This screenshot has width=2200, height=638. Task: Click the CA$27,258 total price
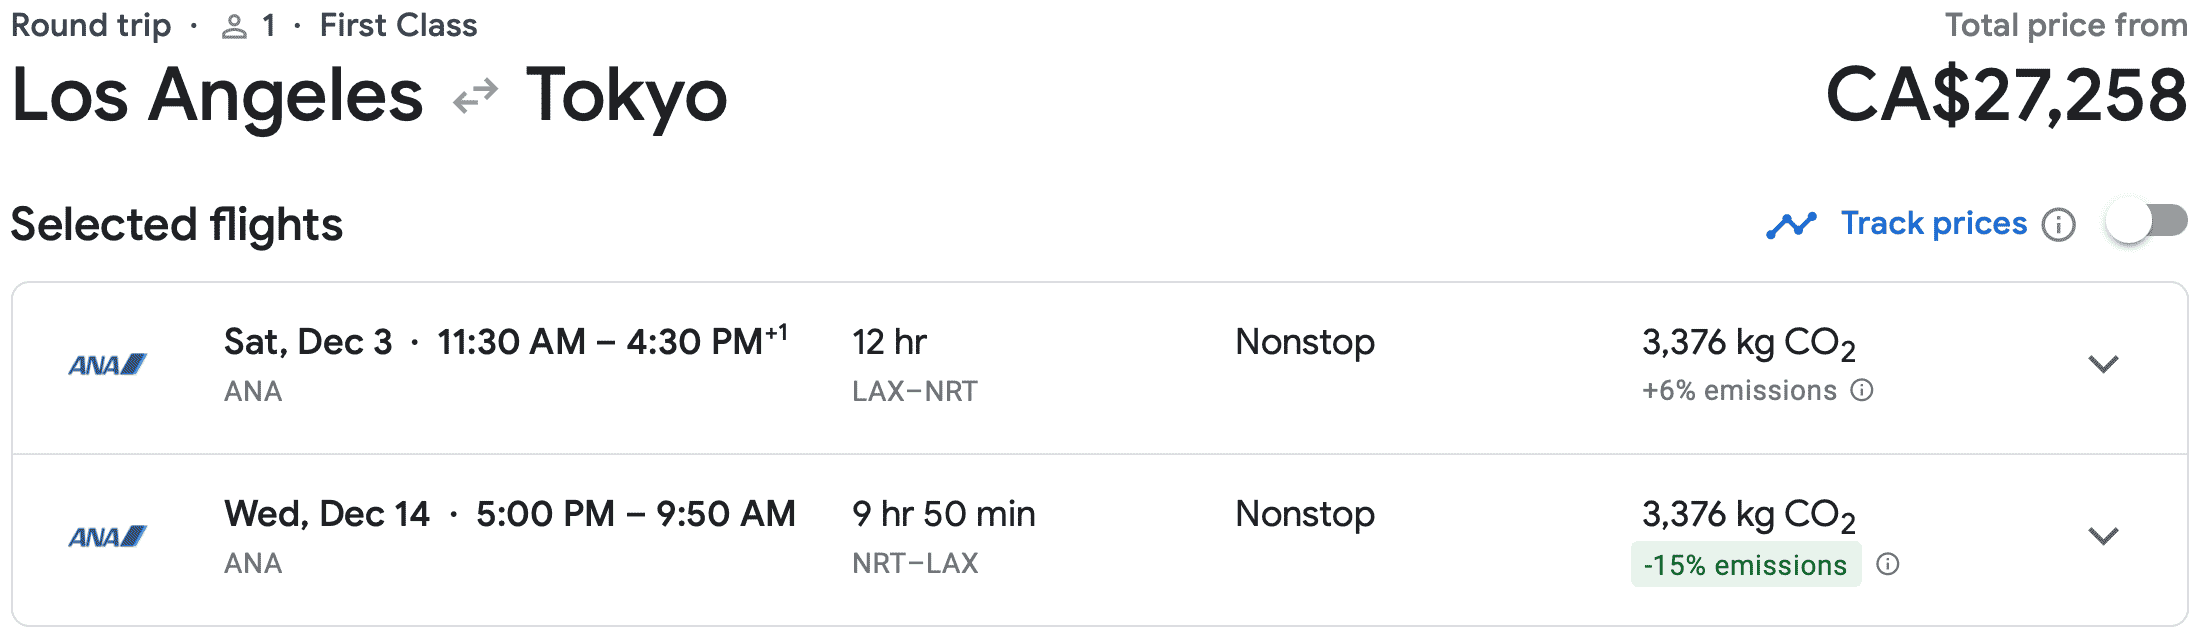point(2006,96)
